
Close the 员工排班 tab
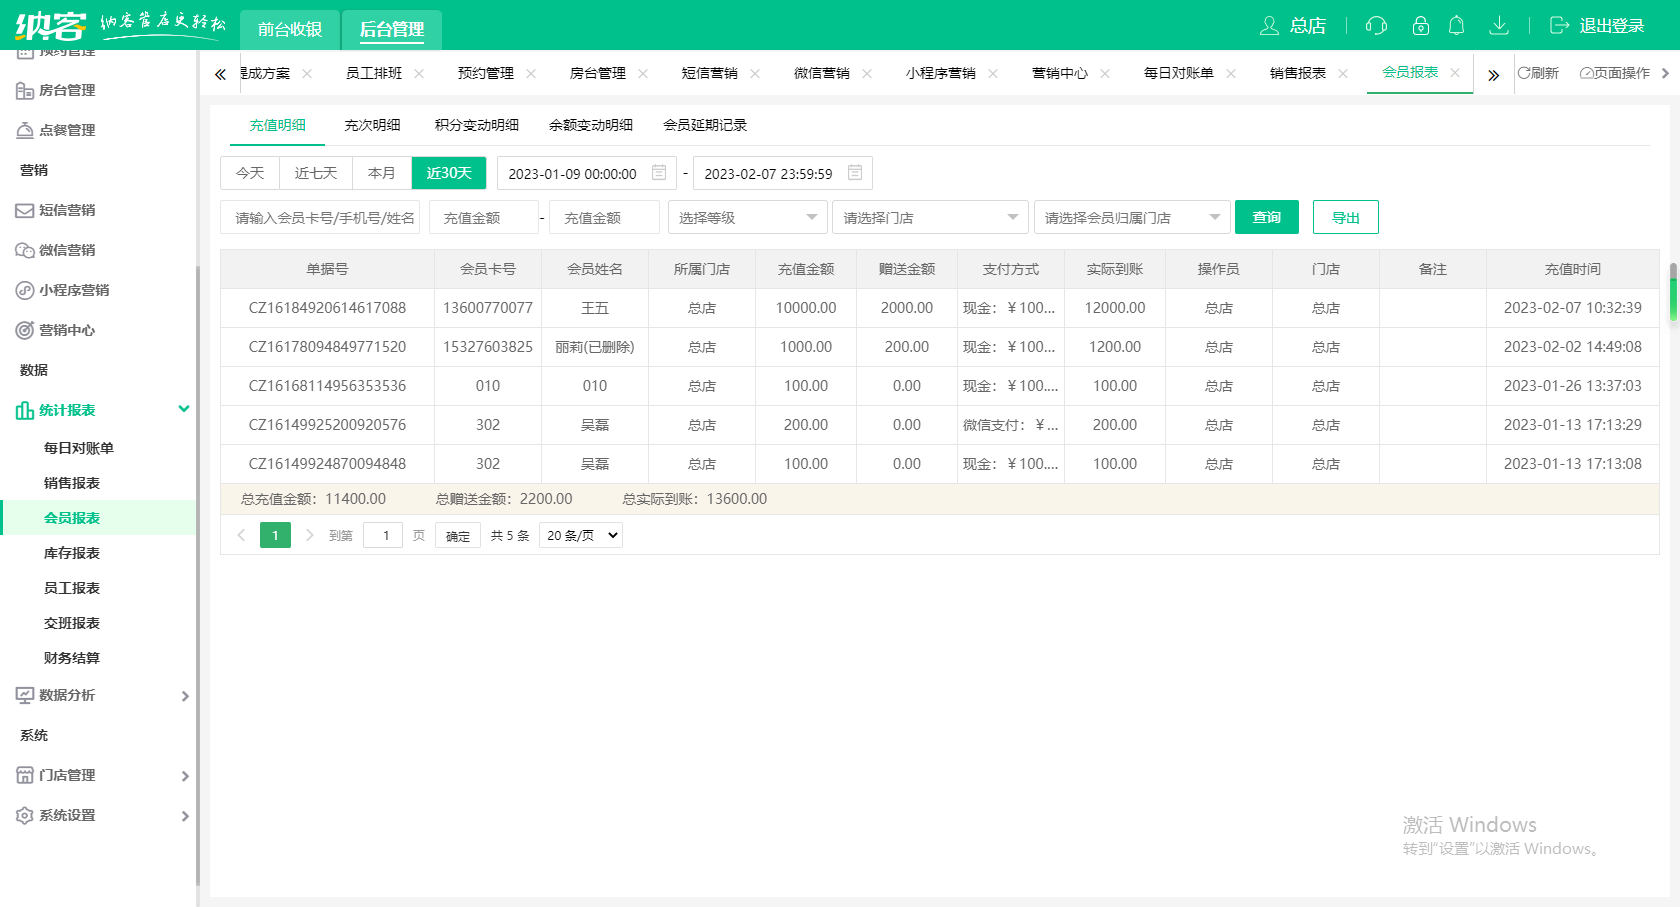pyautogui.click(x=419, y=73)
